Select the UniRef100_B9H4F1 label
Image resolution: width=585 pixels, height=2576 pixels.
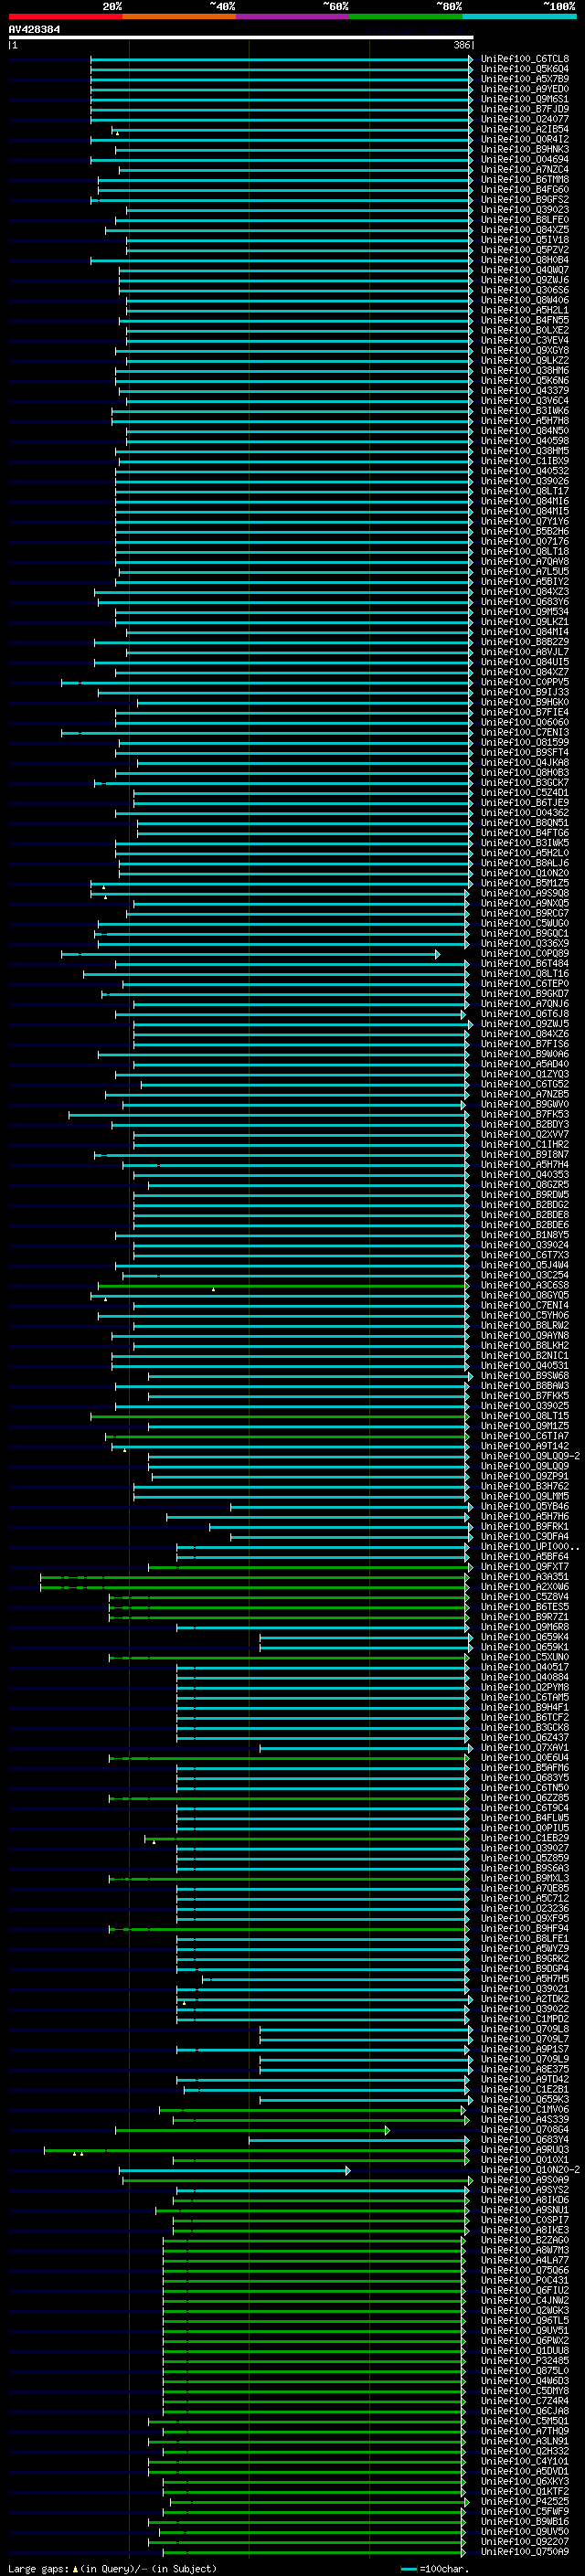[524, 1707]
